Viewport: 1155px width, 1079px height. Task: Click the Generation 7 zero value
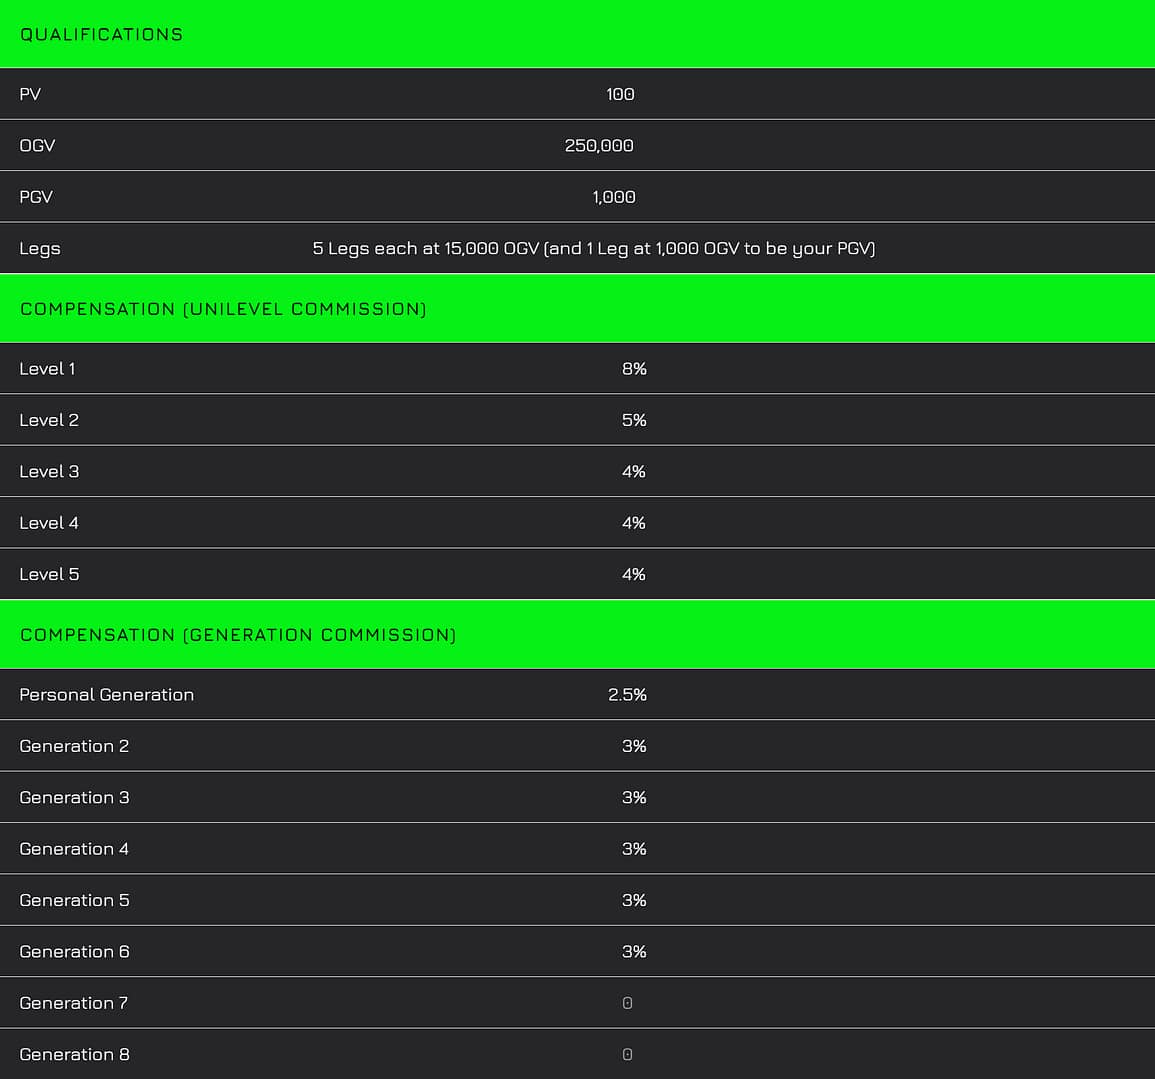tap(627, 1003)
